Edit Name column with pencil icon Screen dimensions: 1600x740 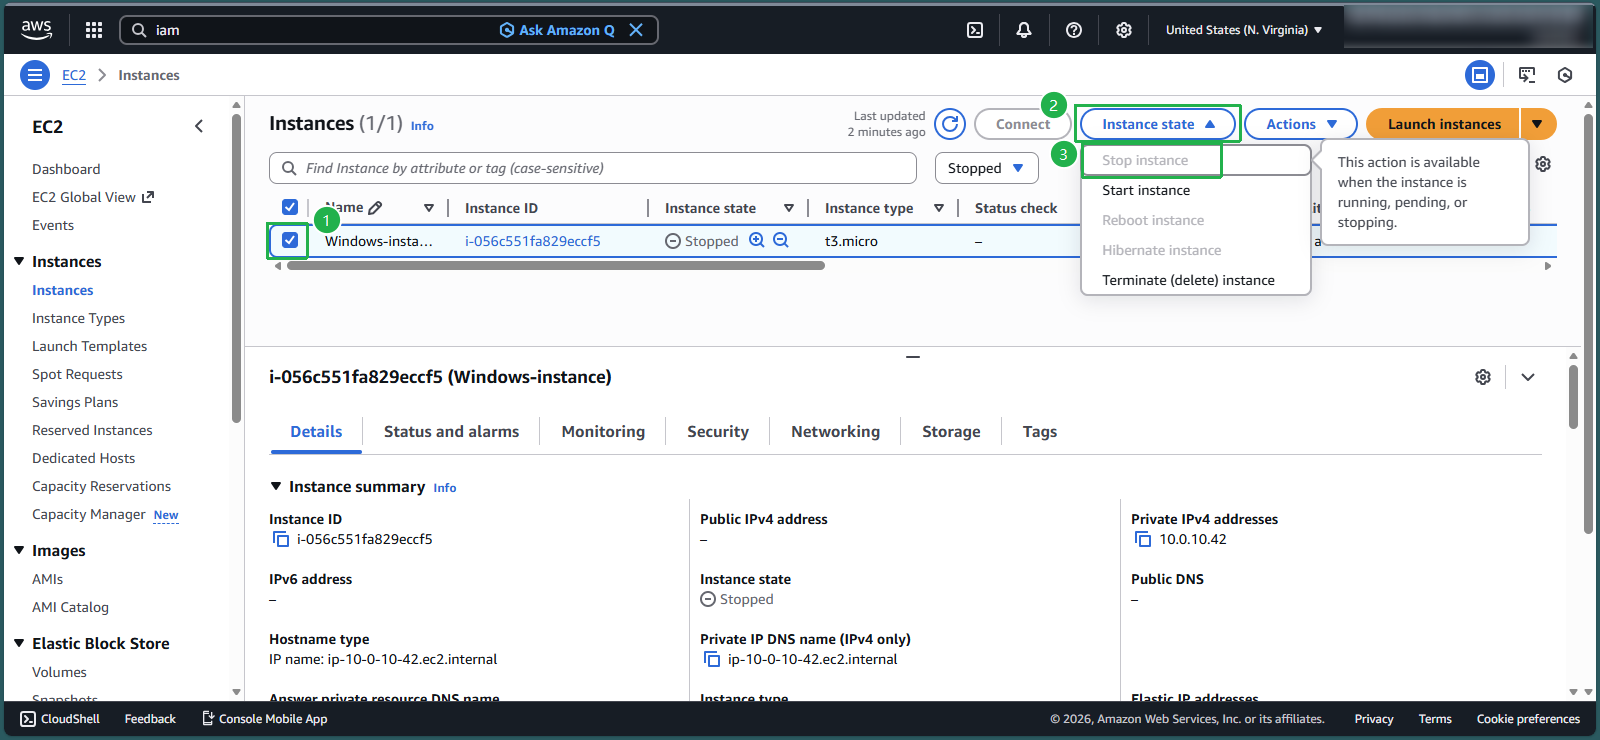(x=375, y=208)
